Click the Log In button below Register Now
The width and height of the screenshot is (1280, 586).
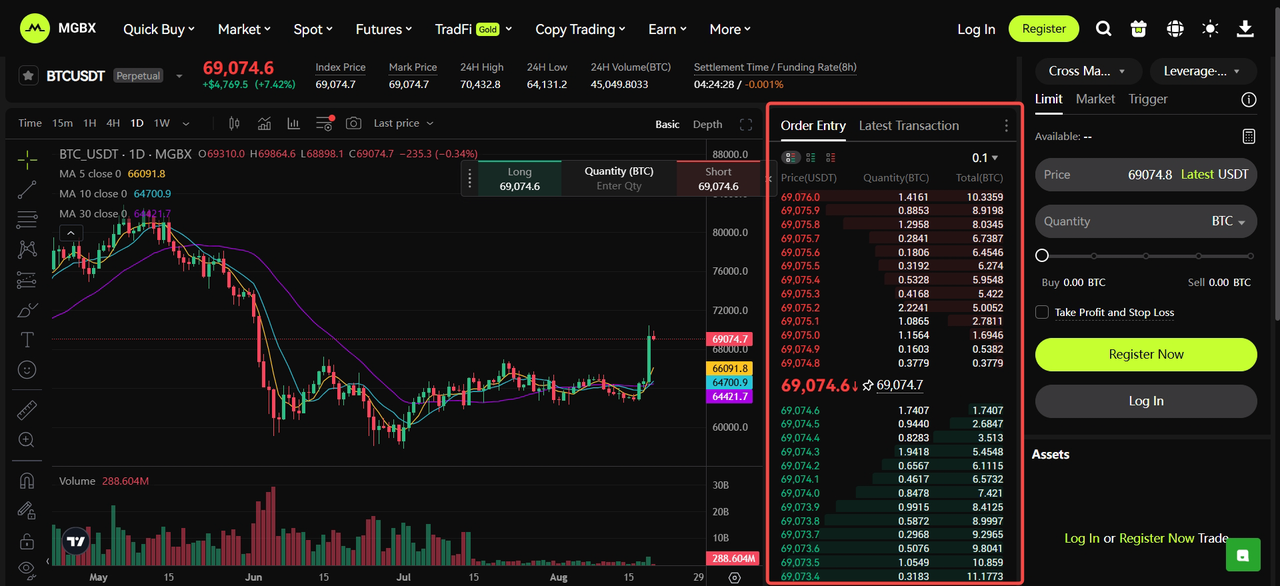[1146, 401]
